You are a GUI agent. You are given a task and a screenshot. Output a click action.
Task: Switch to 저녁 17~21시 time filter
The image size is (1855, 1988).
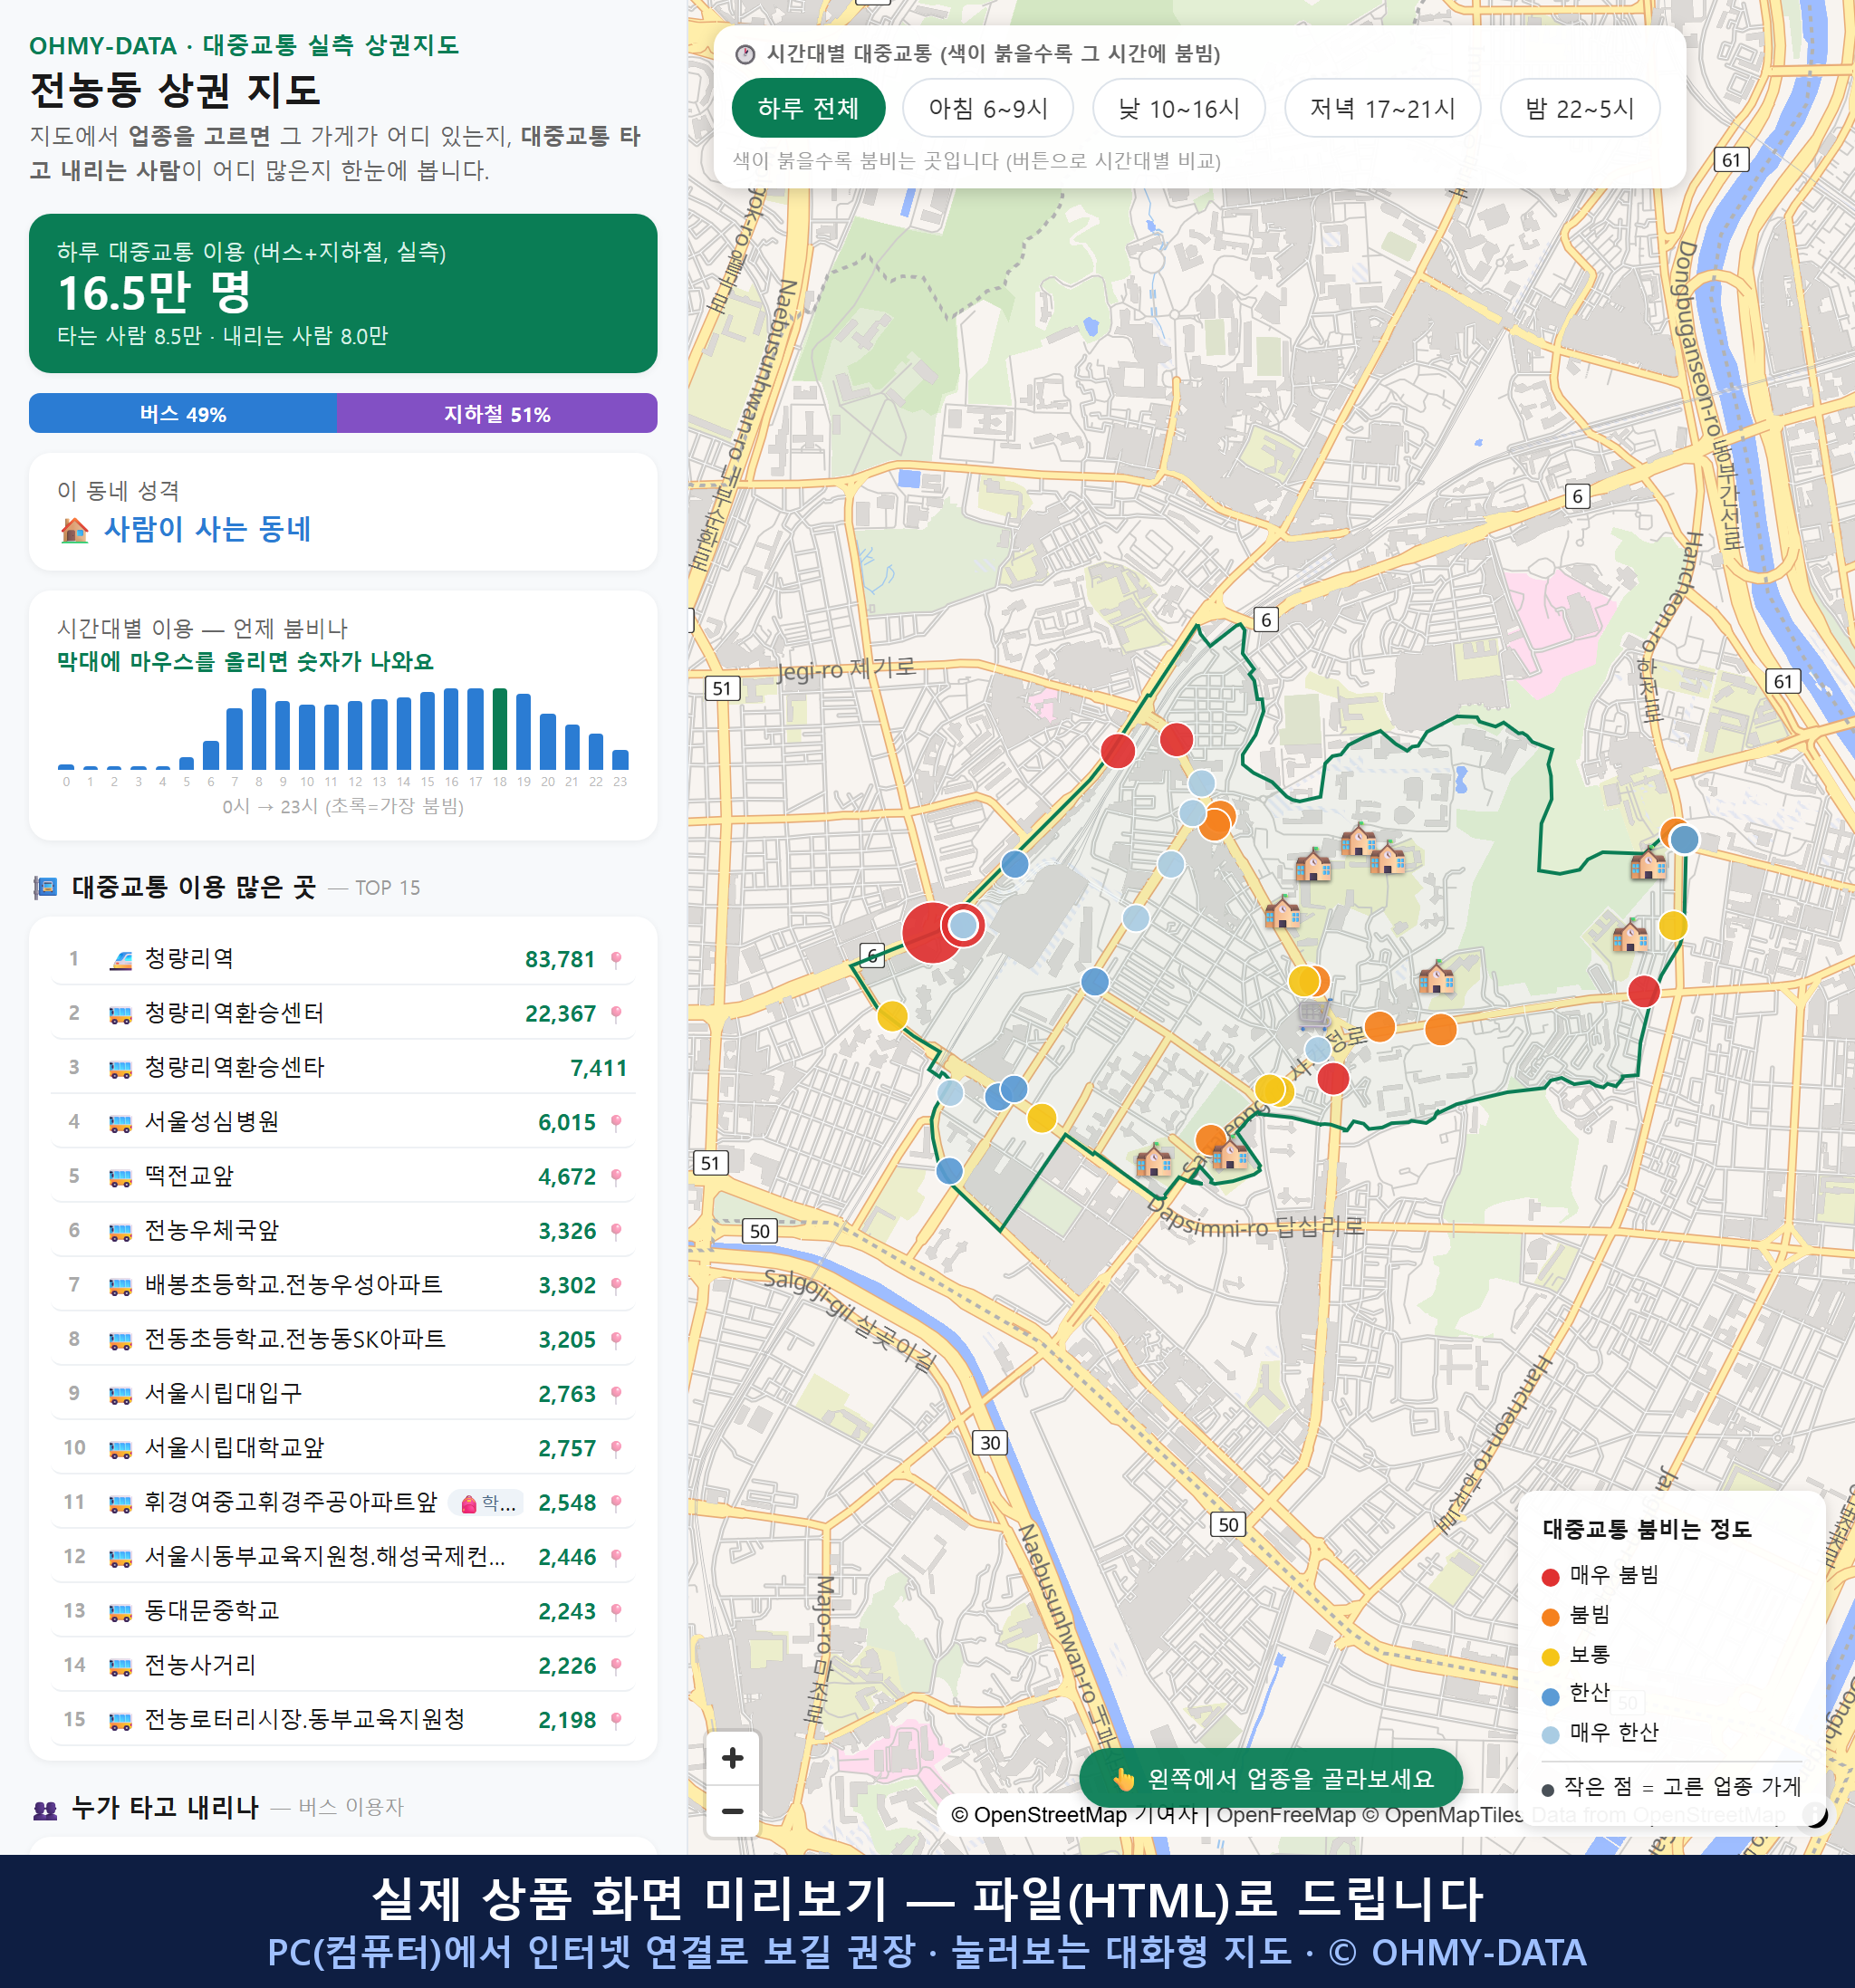[x=1381, y=108]
